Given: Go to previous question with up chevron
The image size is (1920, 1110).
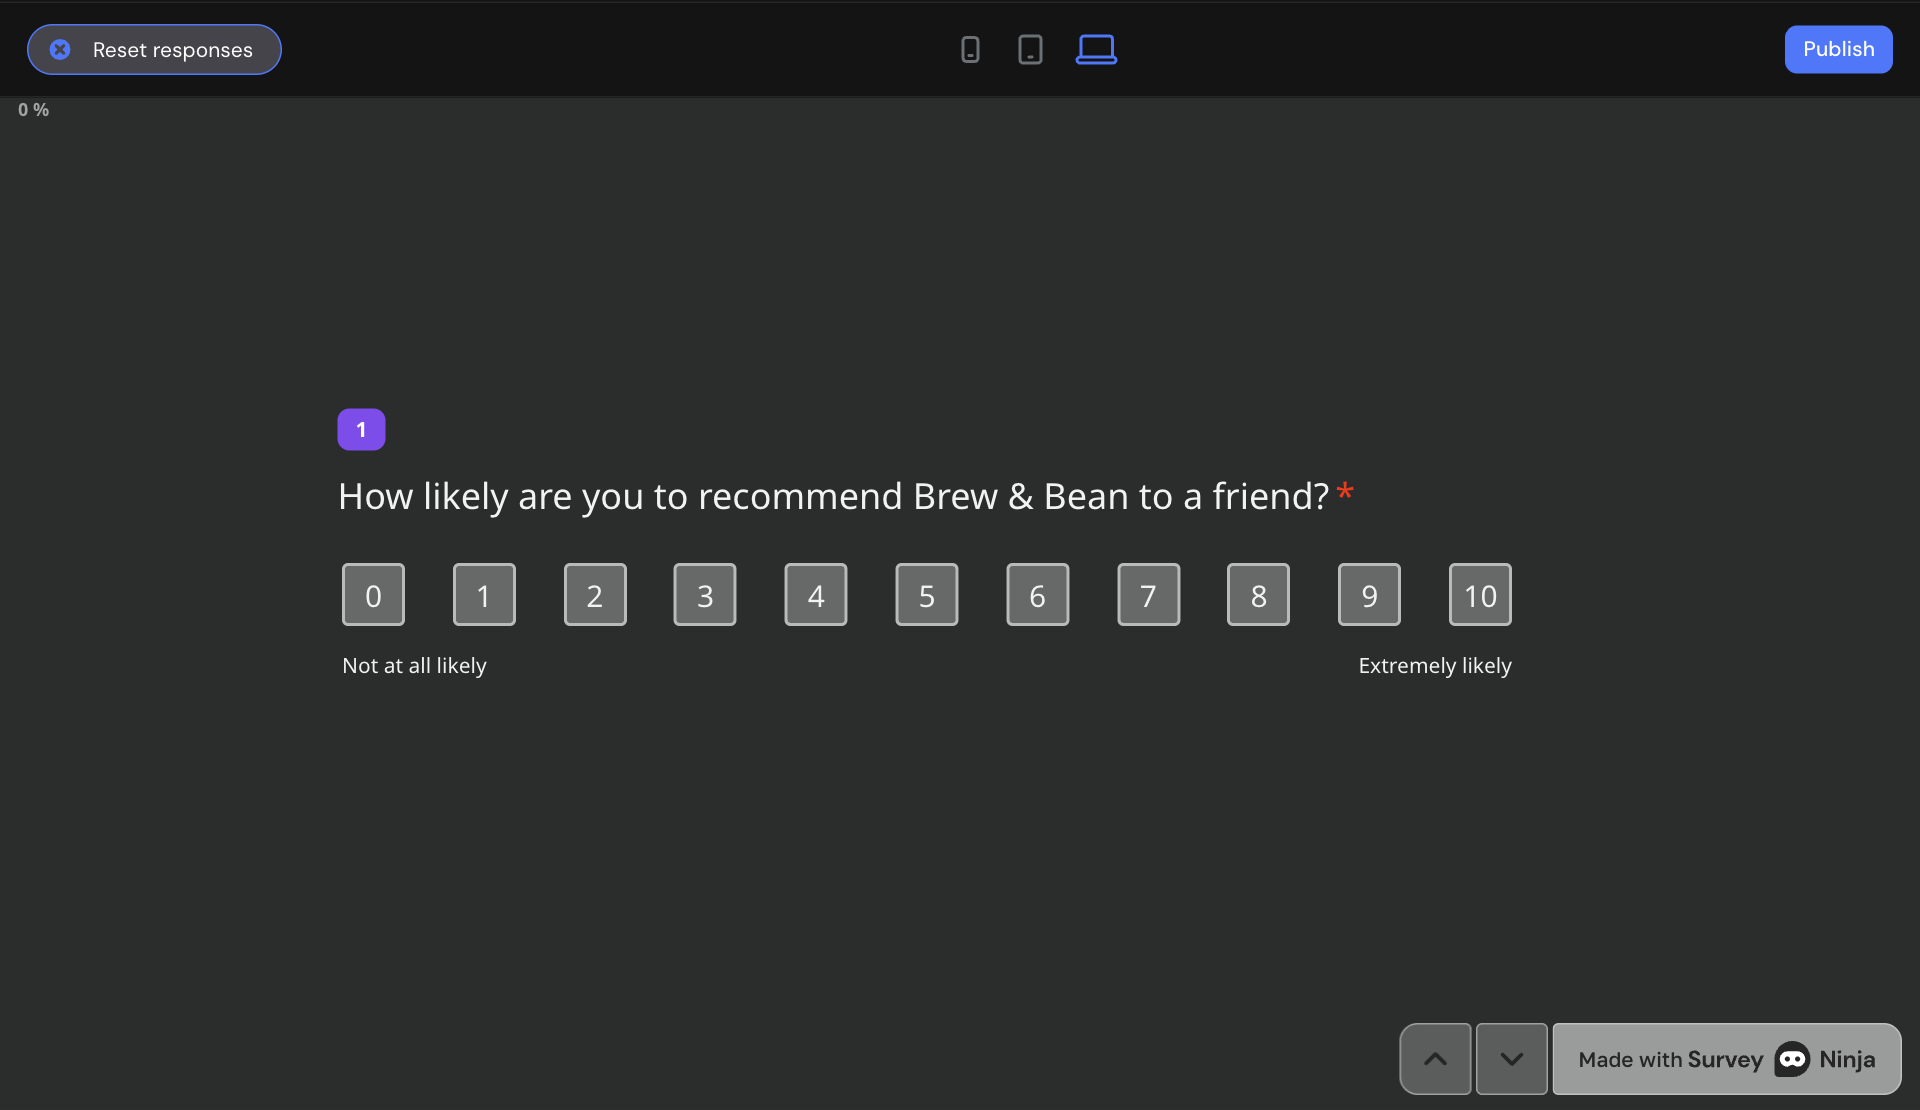Looking at the screenshot, I should [1435, 1059].
